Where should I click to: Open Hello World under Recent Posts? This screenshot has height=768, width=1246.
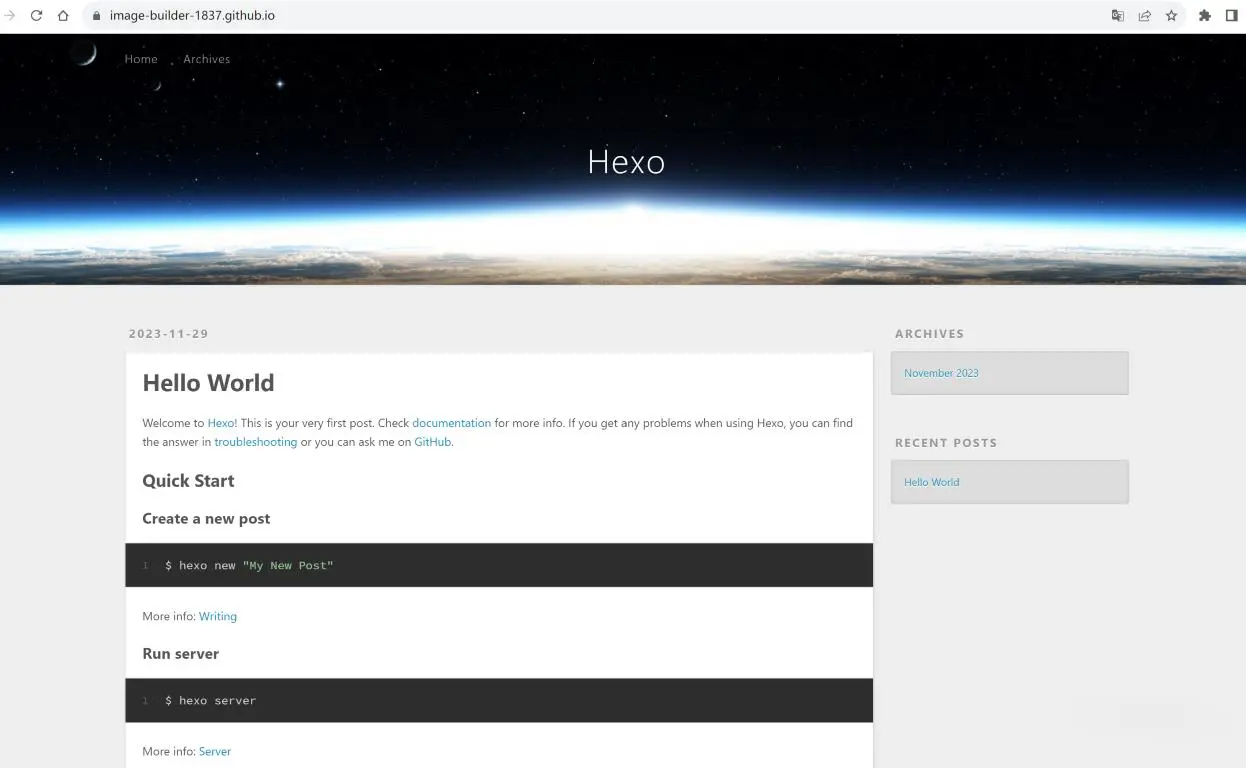931,482
